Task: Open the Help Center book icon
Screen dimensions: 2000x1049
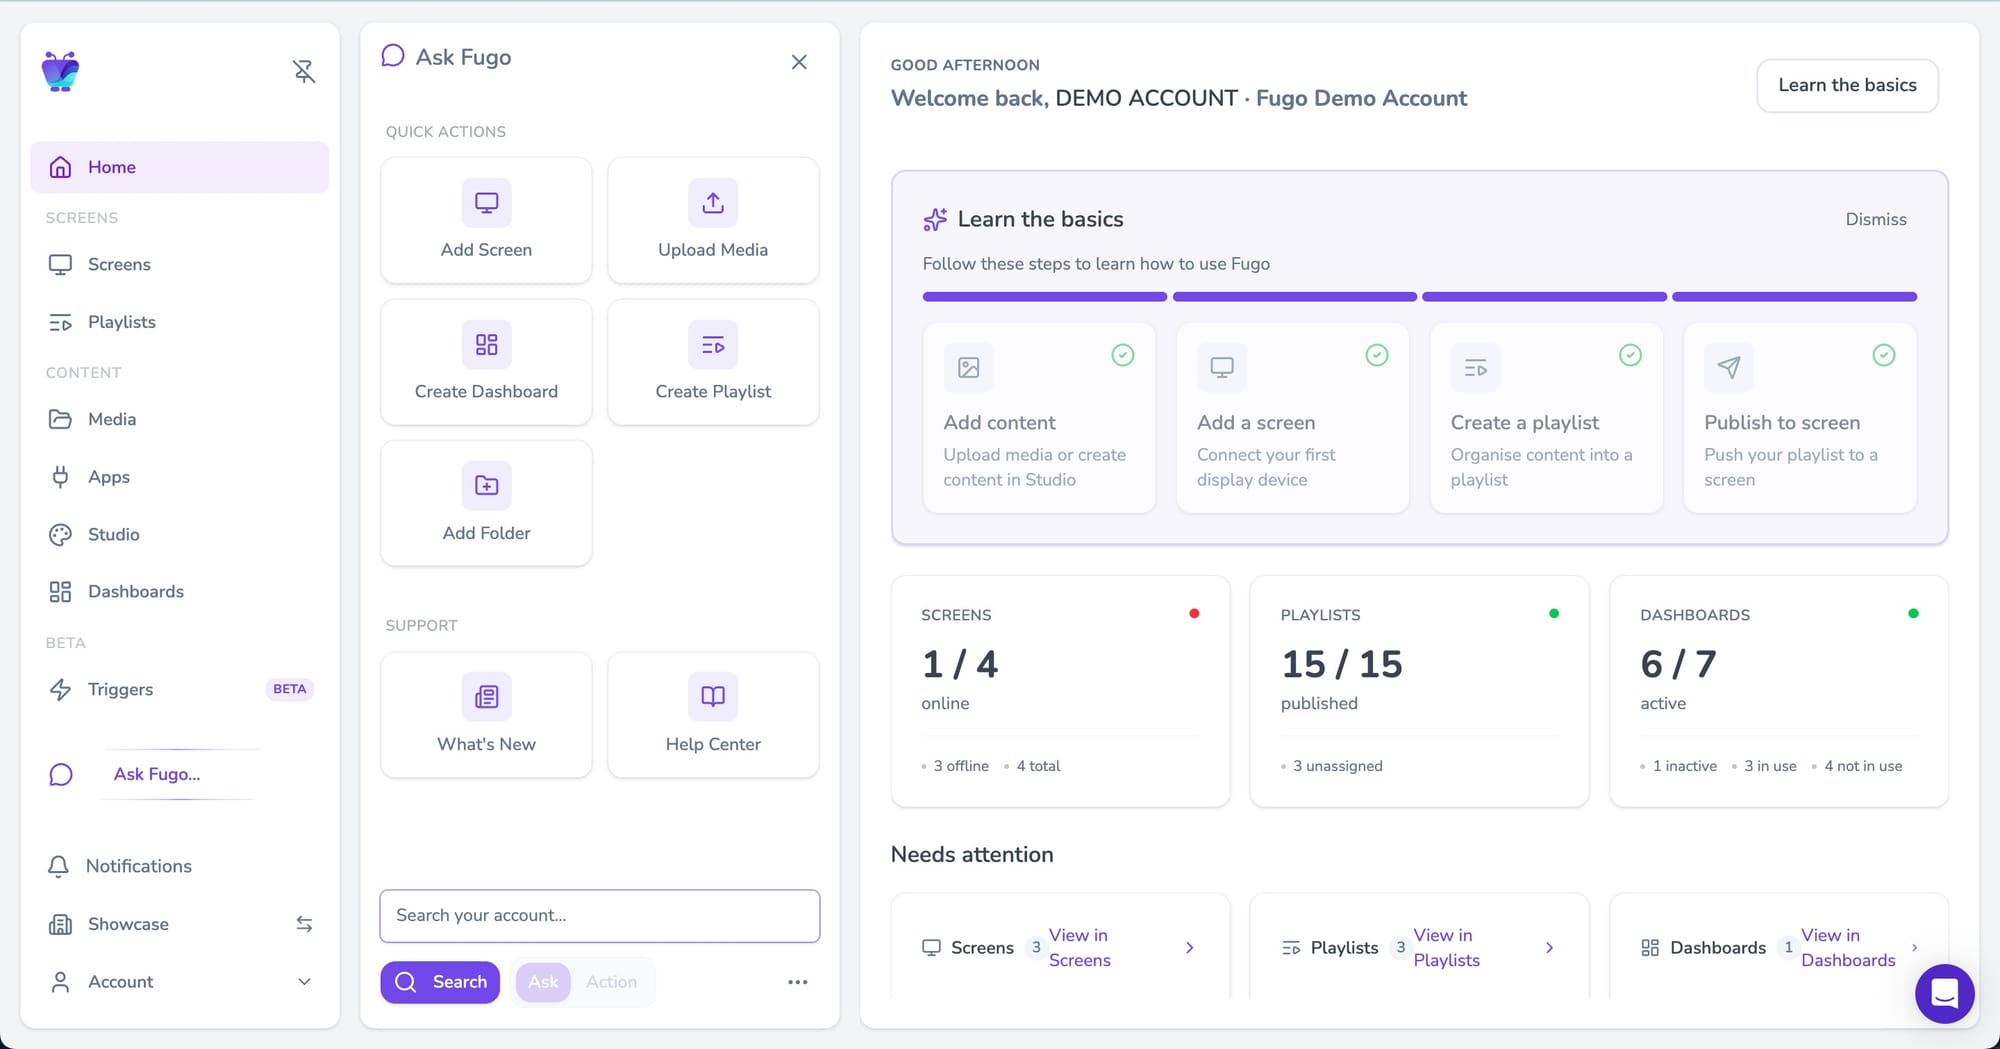Action: pyautogui.click(x=712, y=696)
